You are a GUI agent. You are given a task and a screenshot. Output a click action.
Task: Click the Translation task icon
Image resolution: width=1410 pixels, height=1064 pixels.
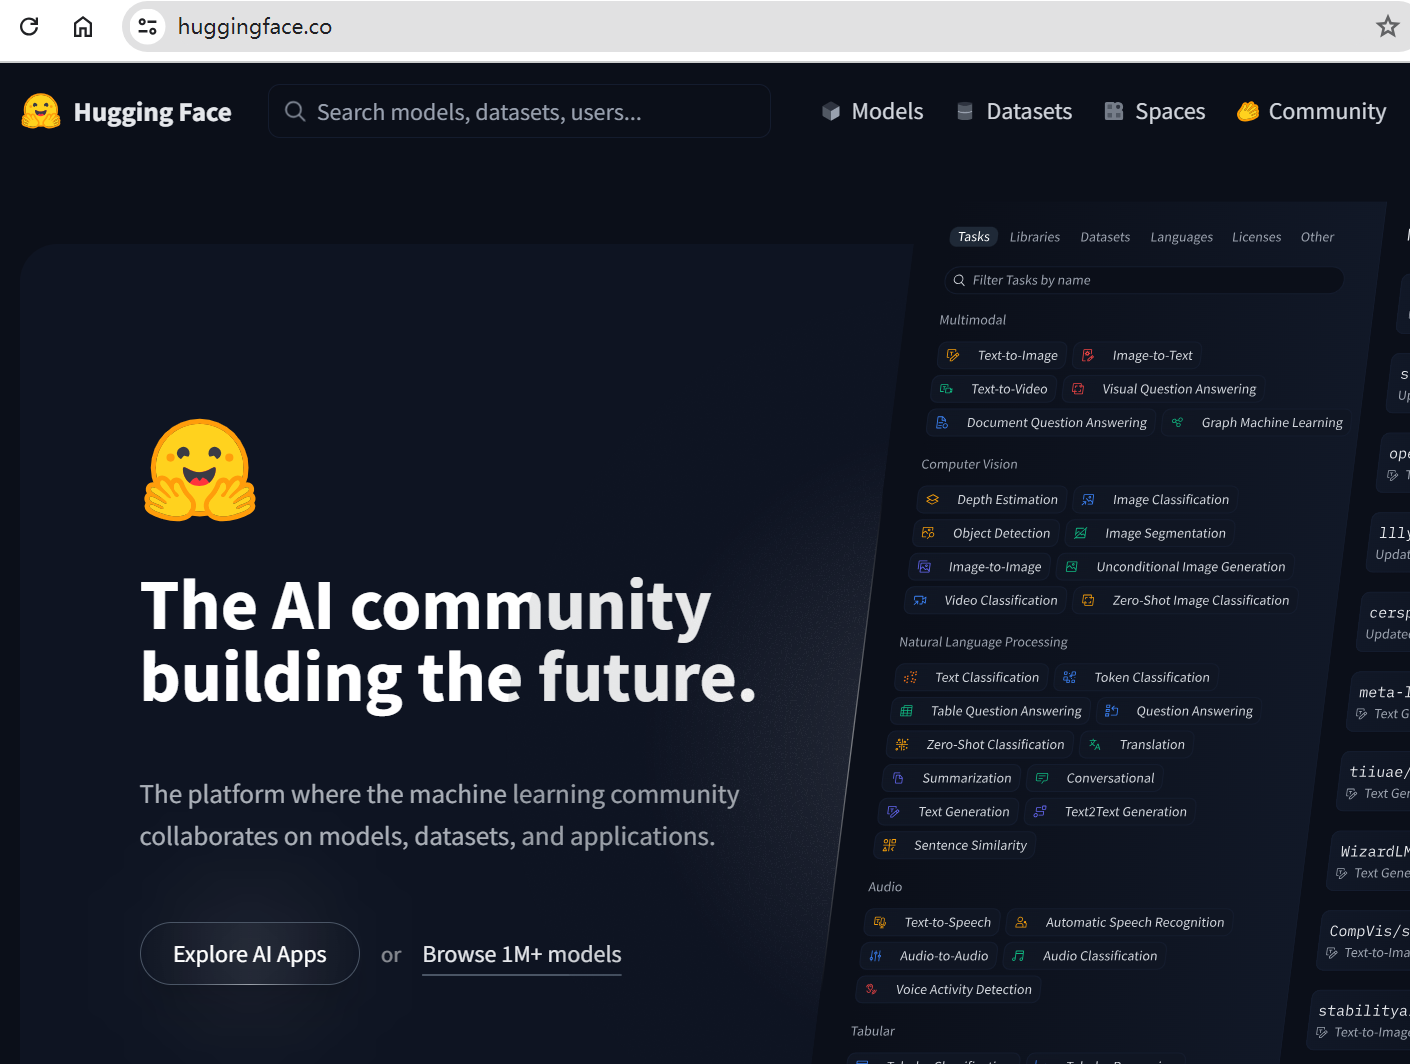(1095, 744)
